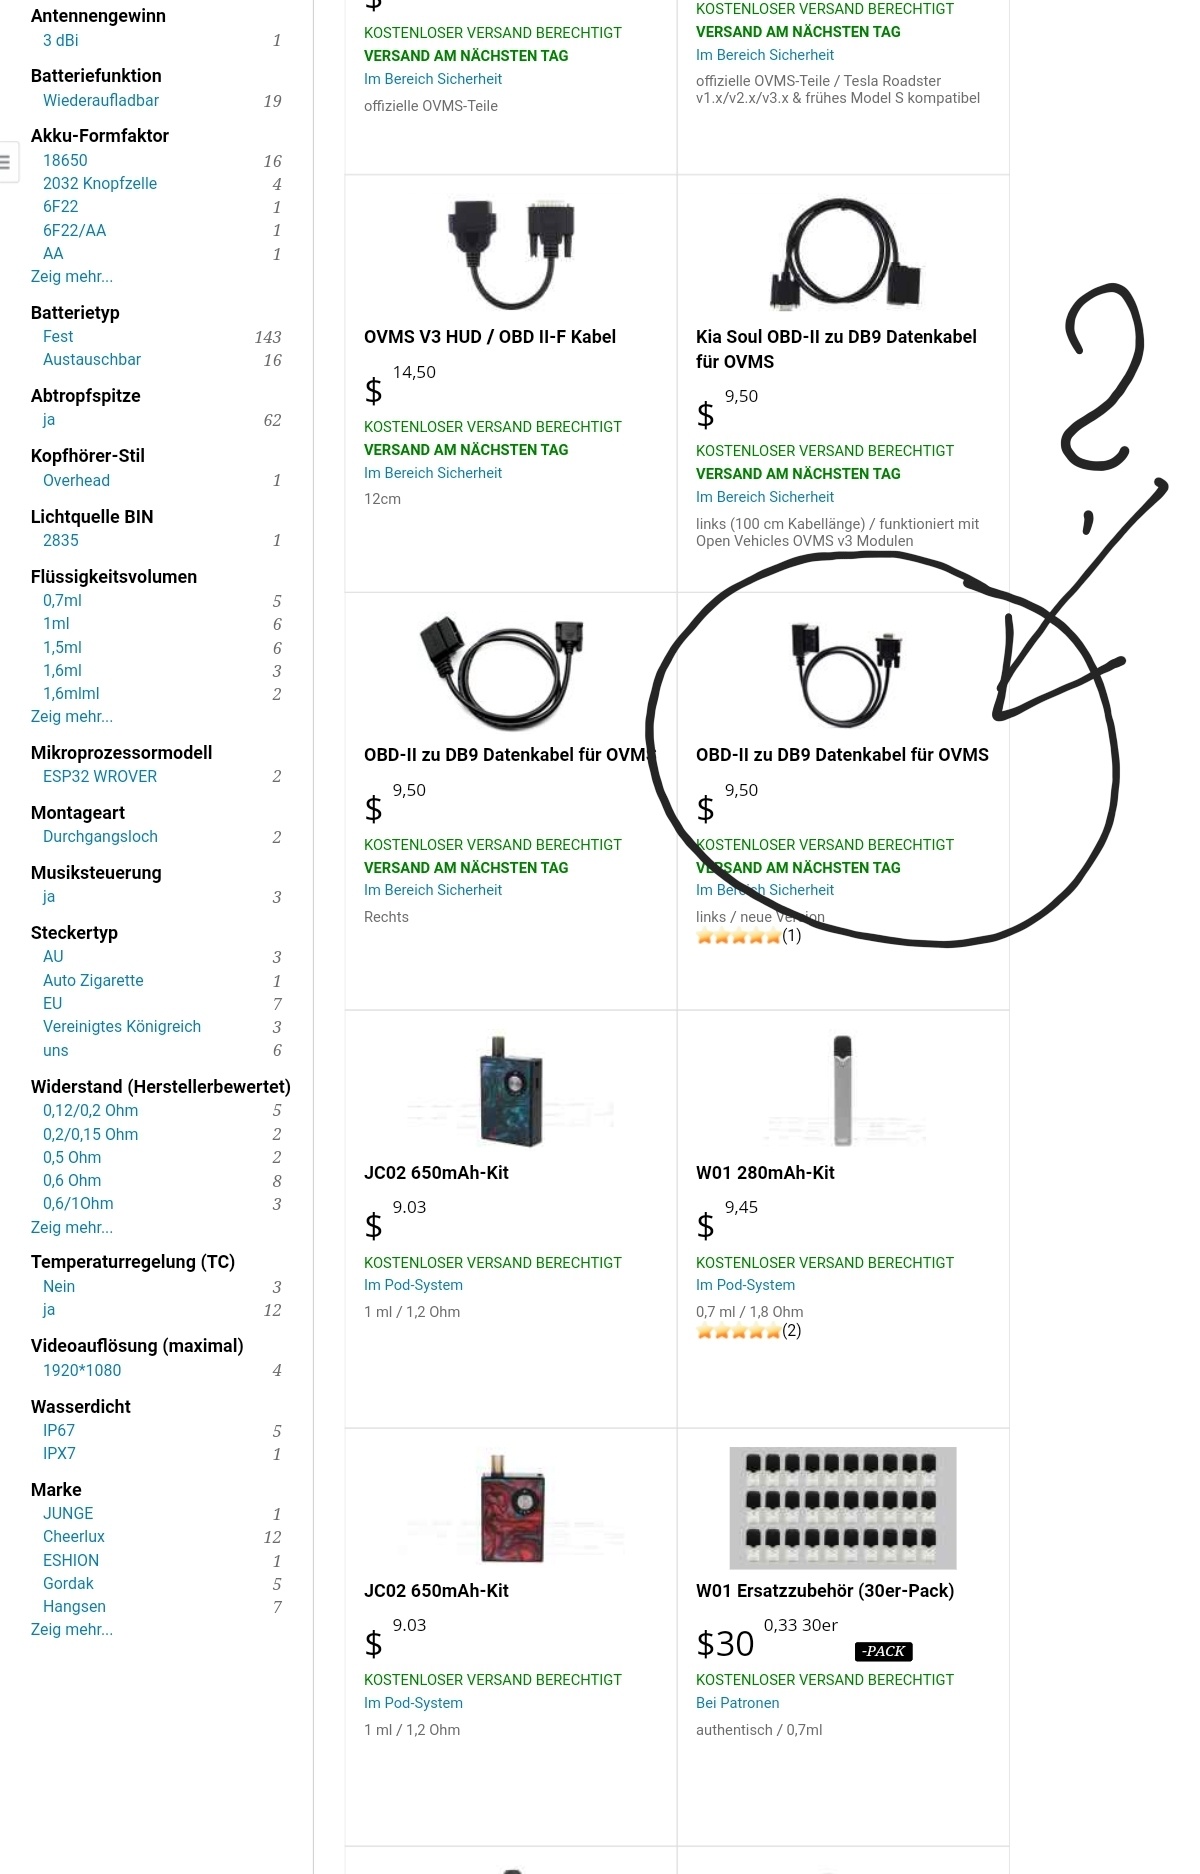Viewport: 1200px width, 1874px height.
Task: Select the ESP32 WROVER microprocessor filter
Action: (100, 776)
